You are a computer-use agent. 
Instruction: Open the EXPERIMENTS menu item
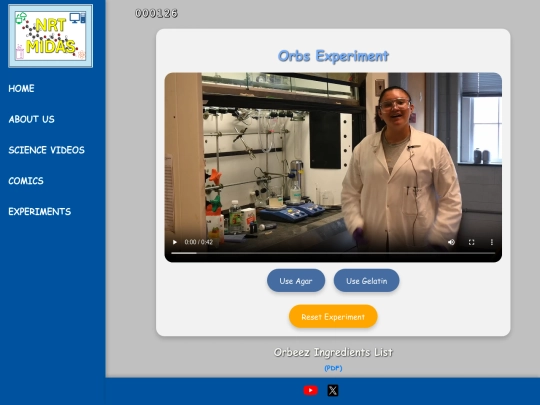40,211
